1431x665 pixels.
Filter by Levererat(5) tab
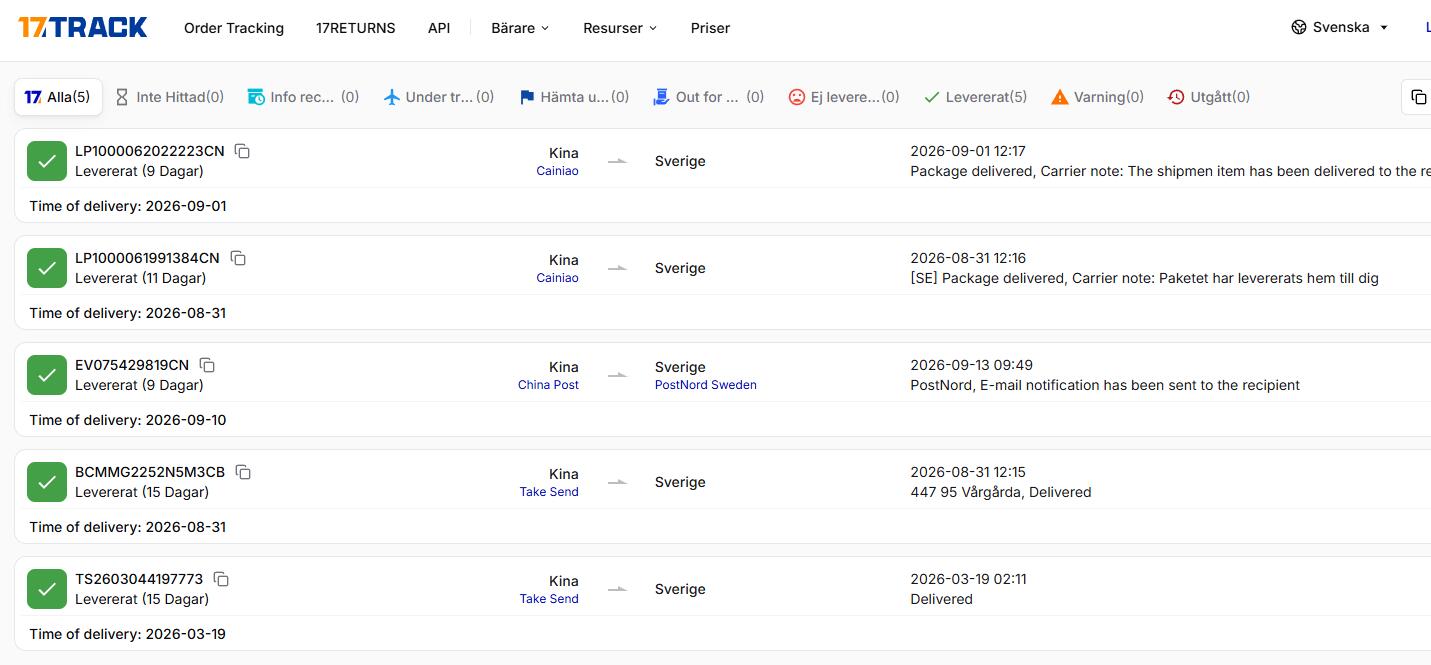[975, 97]
